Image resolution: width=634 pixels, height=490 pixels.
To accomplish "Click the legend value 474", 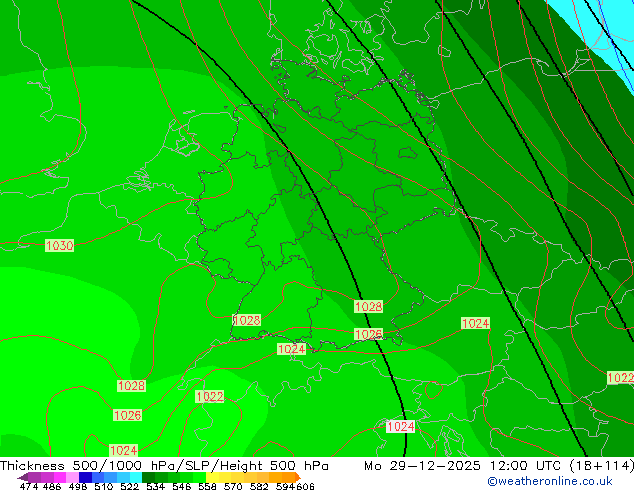I will pyautogui.click(x=29, y=486).
